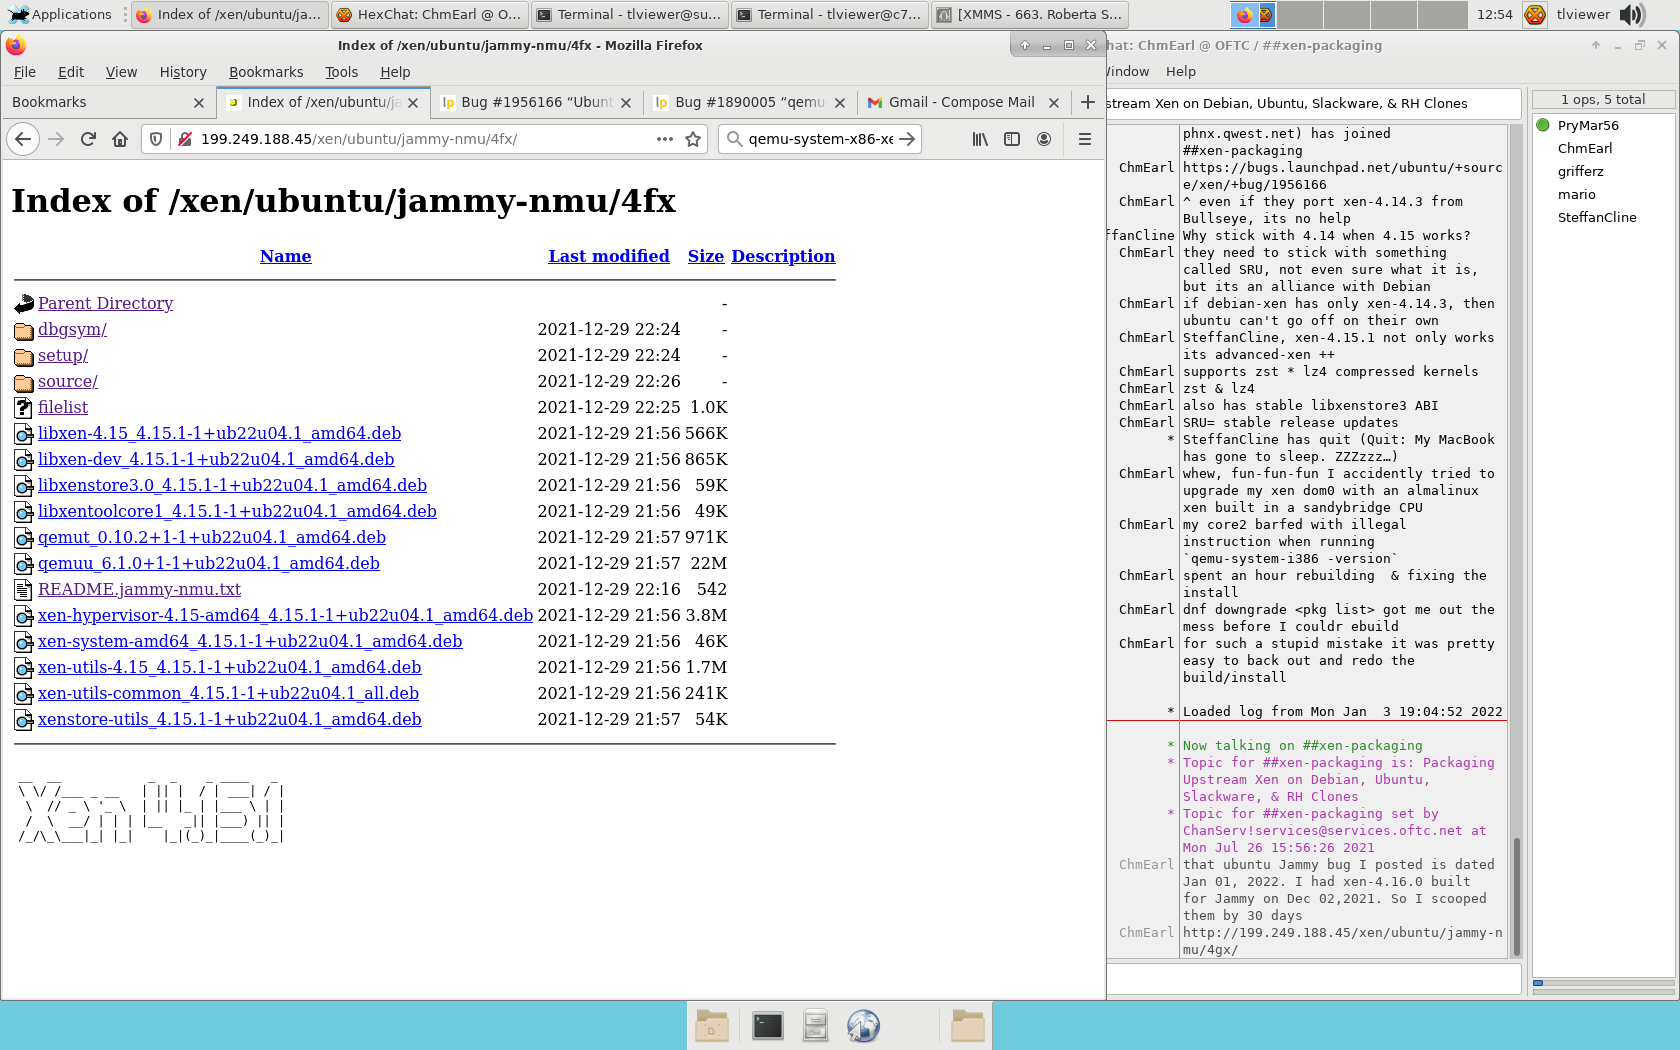Open the Library view icon
This screenshot has width=1680, height=1050.
click(980, 139)
